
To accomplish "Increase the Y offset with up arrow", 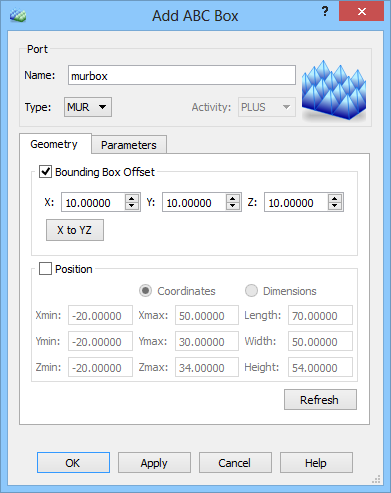I will click(x=233, y=198).
